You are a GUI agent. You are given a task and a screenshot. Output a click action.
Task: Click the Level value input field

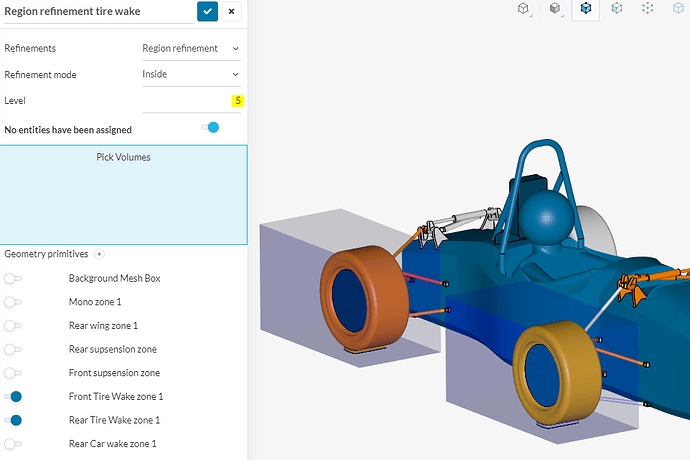tap(191, 101)
